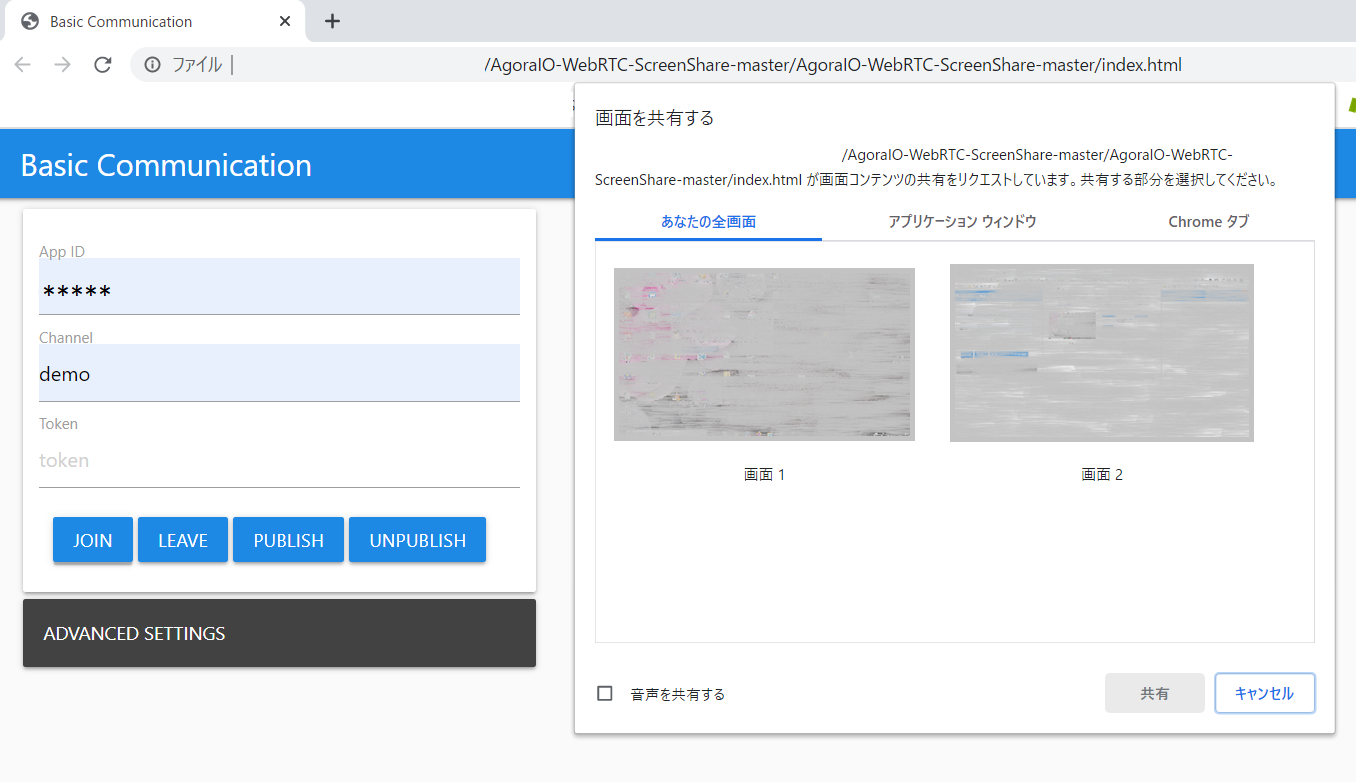Click the 画面 1 label text
The width and height of the screenshot is (1356, 782).
point(764,474)
